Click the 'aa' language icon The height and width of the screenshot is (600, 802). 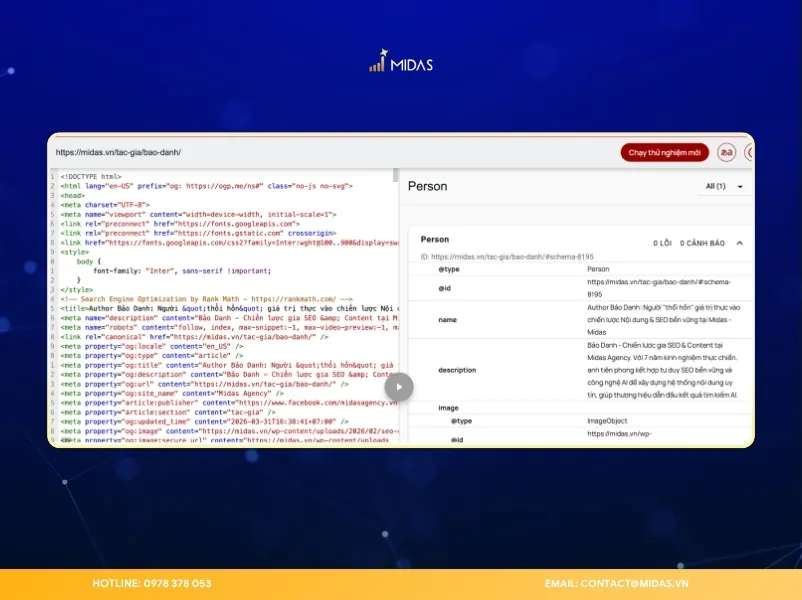tap(727, 152)
